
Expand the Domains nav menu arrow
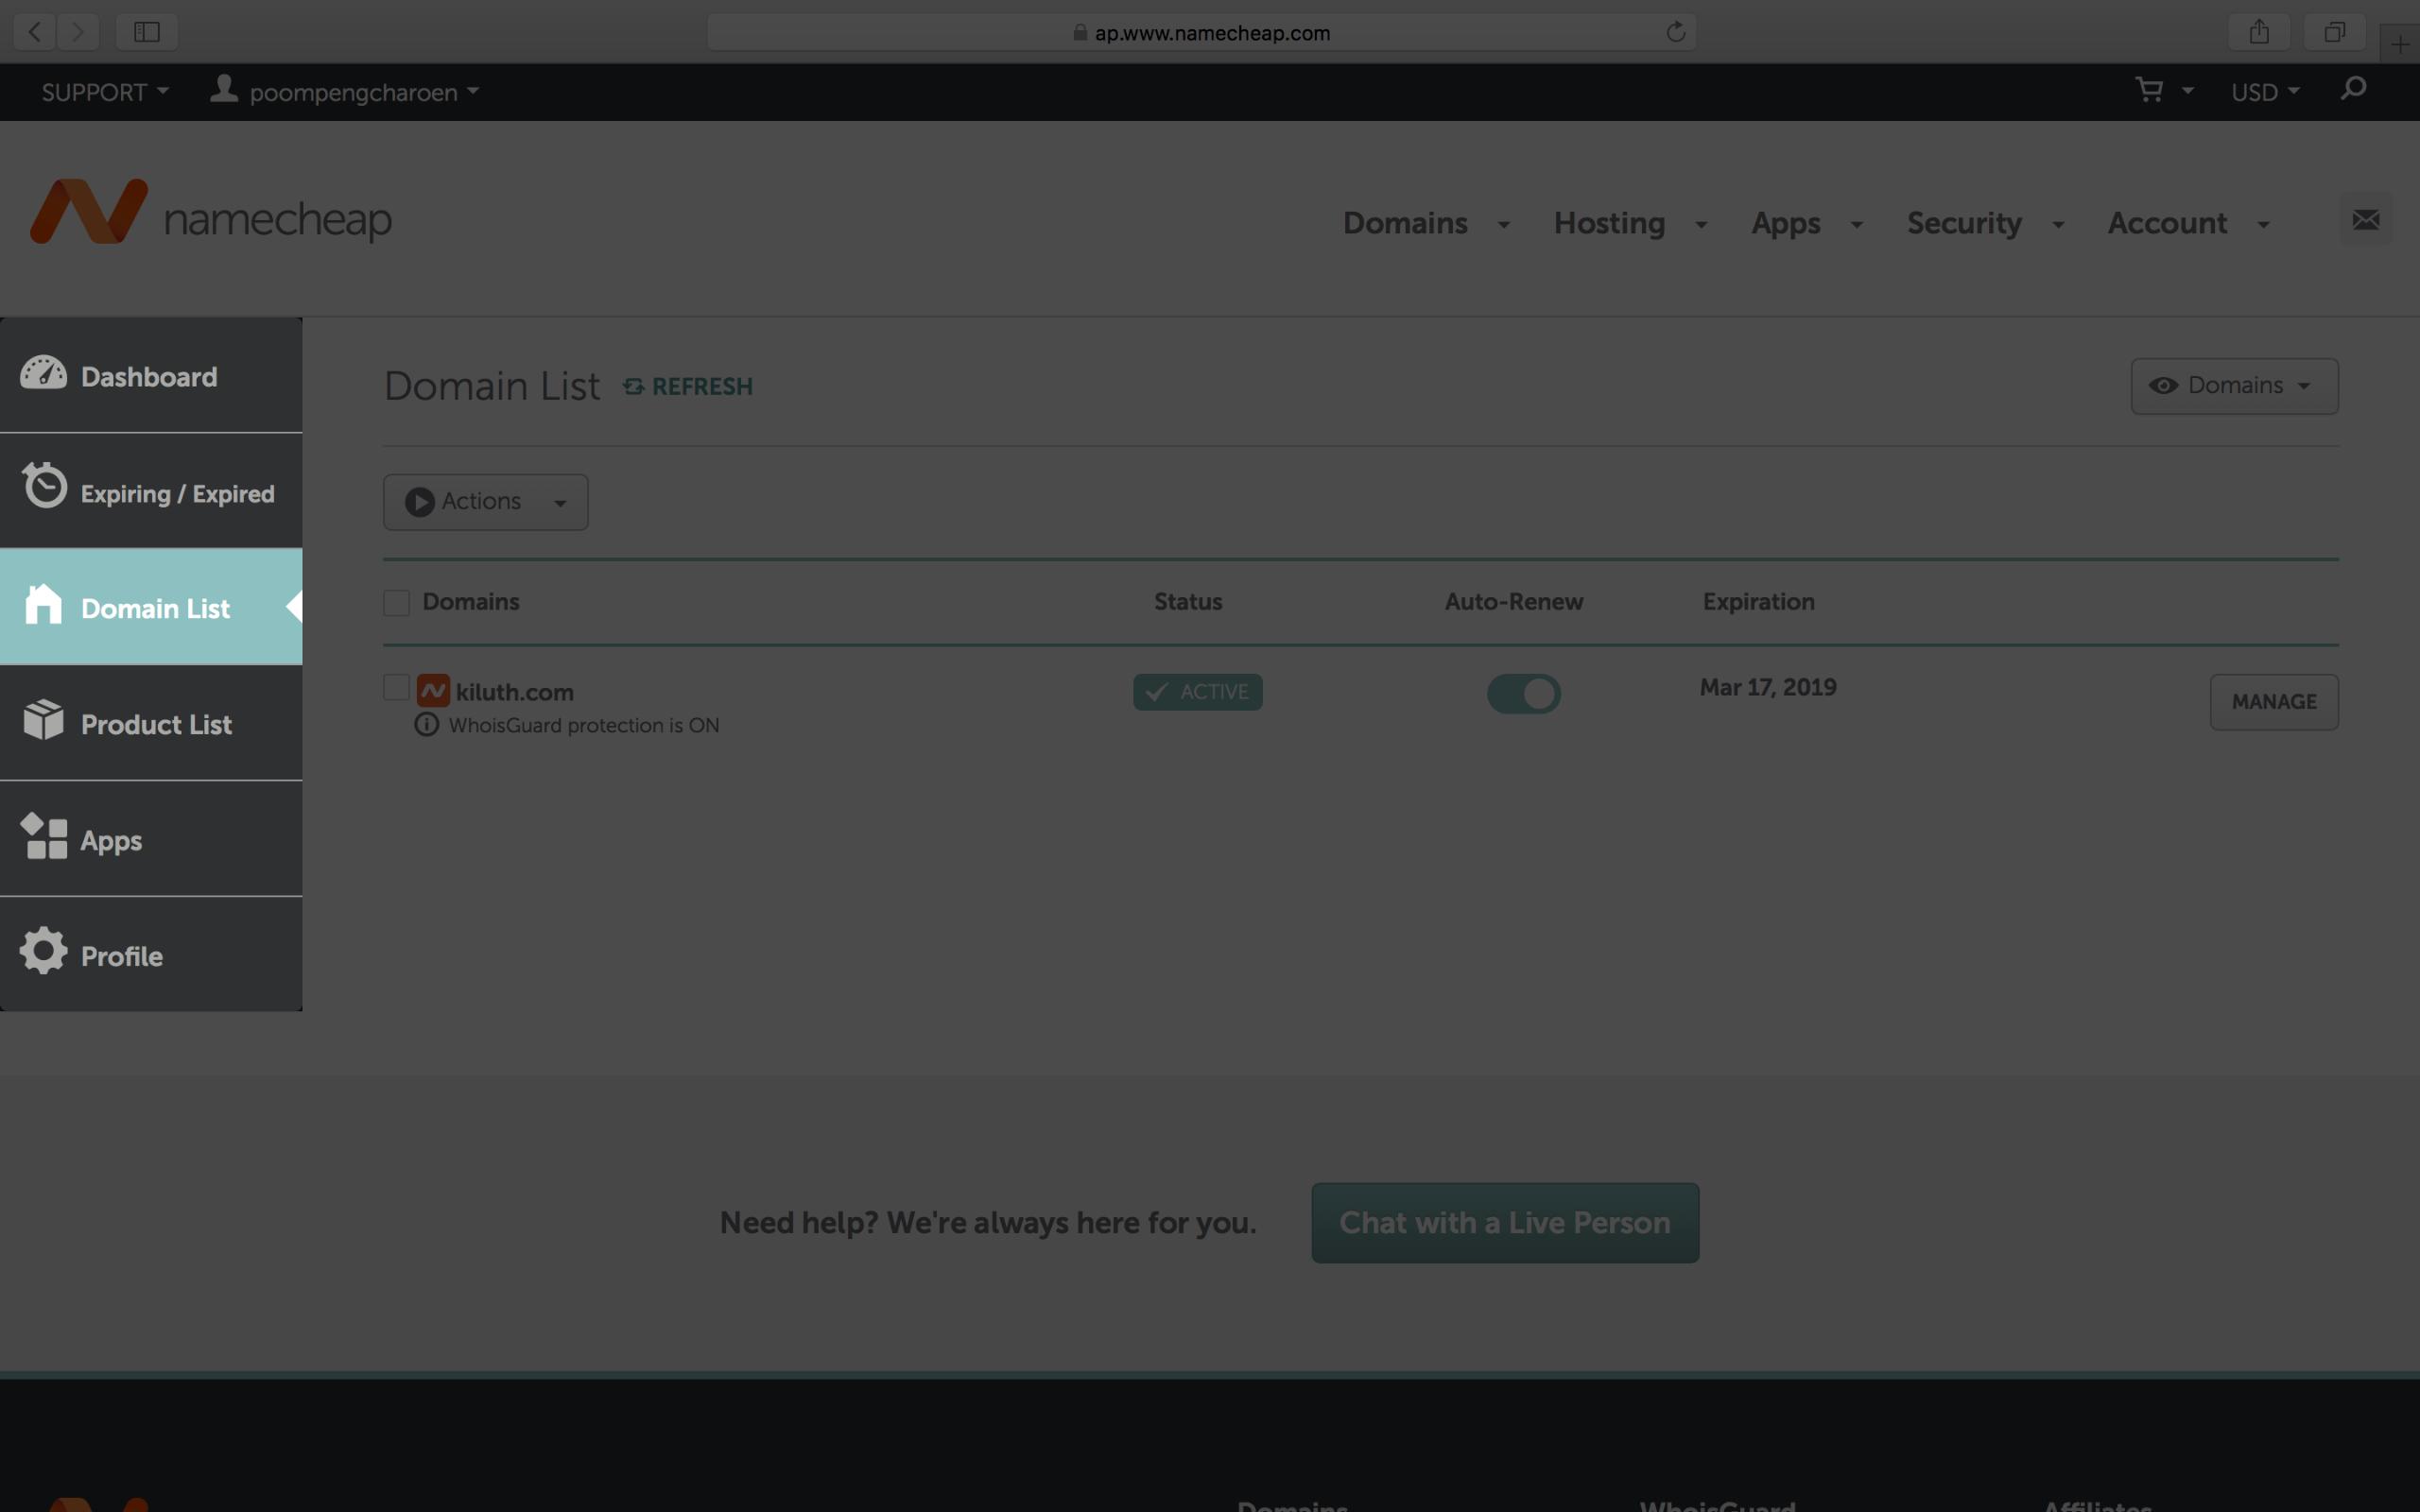pyautogui.click(x=1503, y=225)
